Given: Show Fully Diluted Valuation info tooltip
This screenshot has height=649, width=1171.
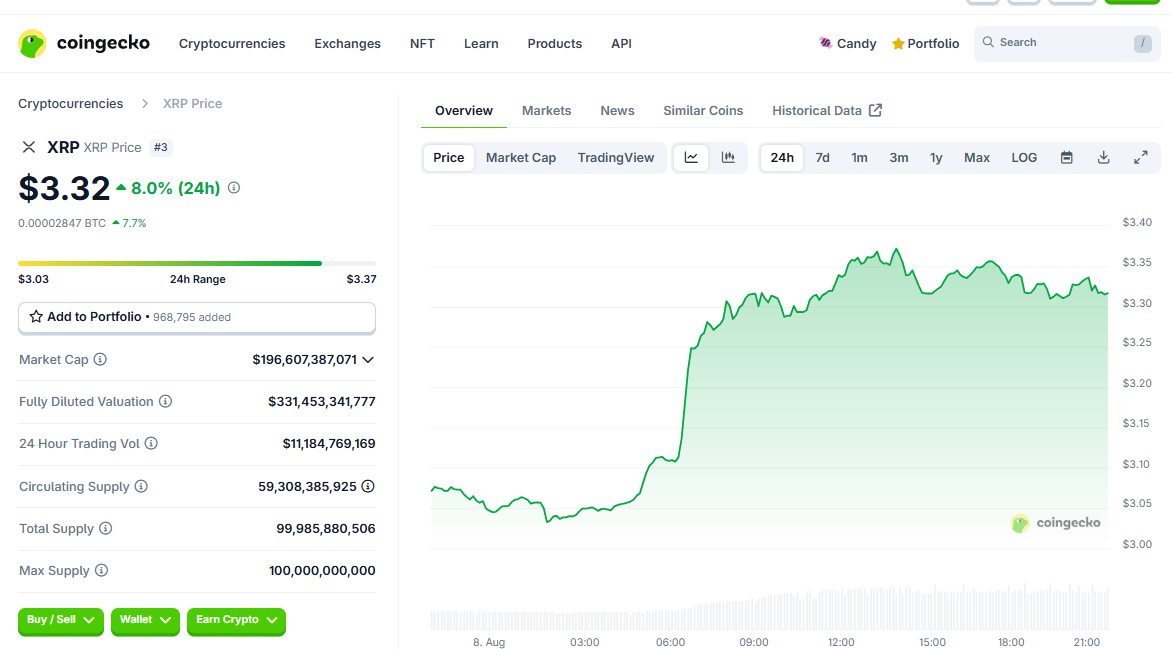Looking at the screenshot, I should [166, 401].
